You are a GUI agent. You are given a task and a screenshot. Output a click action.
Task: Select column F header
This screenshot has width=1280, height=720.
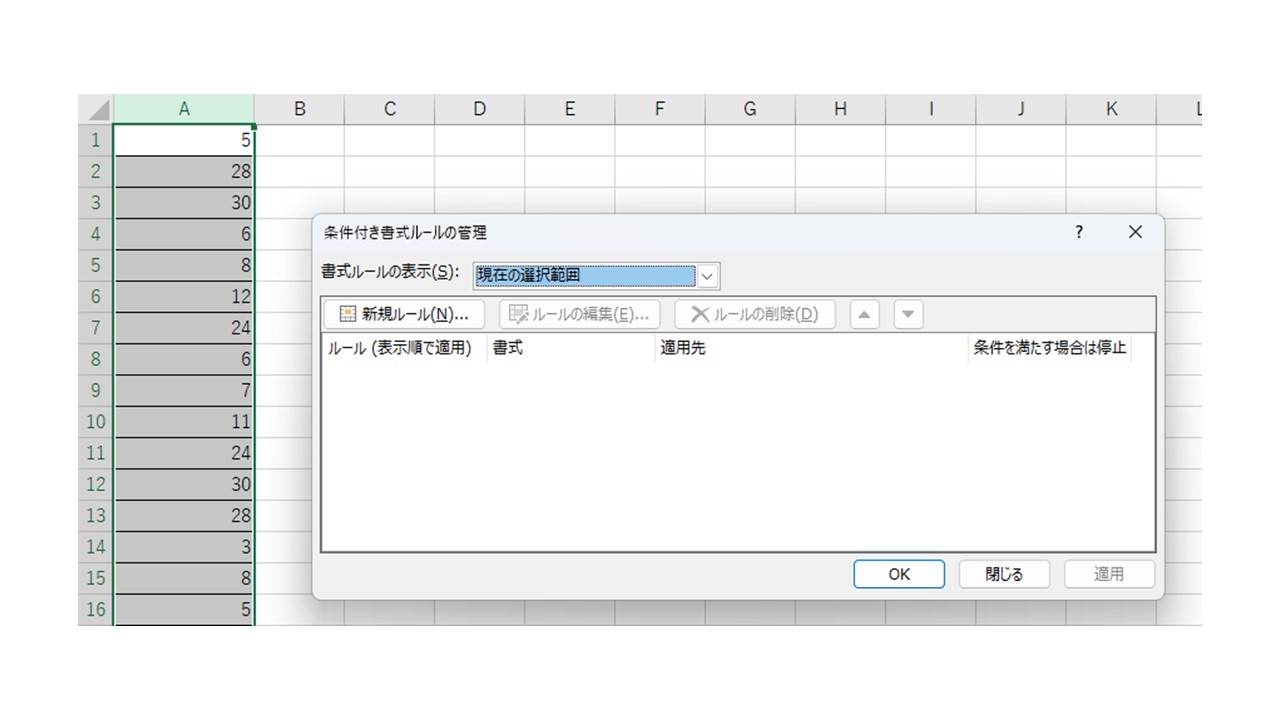pyautogui.click(x=660, y=109)
